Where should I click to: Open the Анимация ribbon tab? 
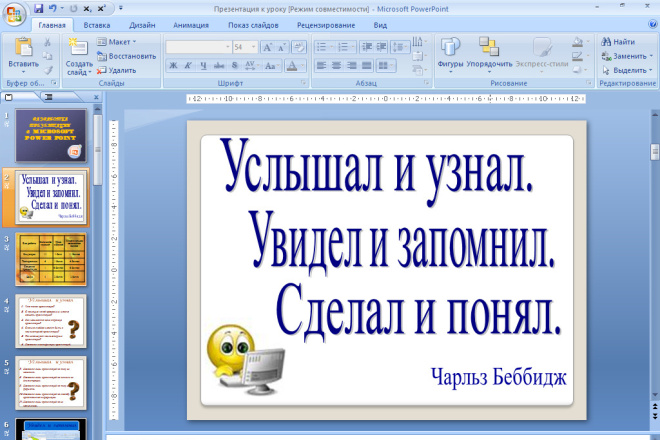tap(191, 25)
